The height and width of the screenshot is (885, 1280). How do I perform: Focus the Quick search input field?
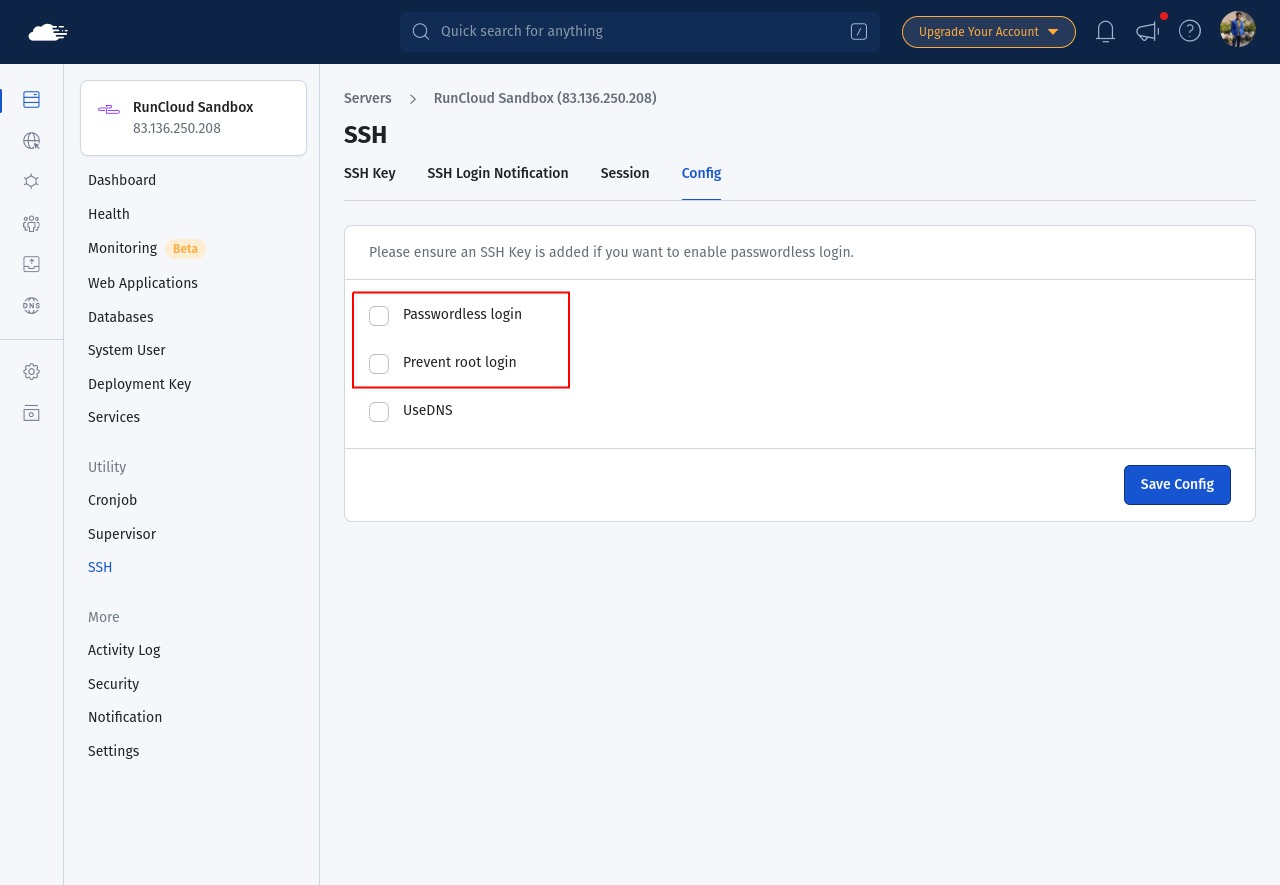[640, 32]
